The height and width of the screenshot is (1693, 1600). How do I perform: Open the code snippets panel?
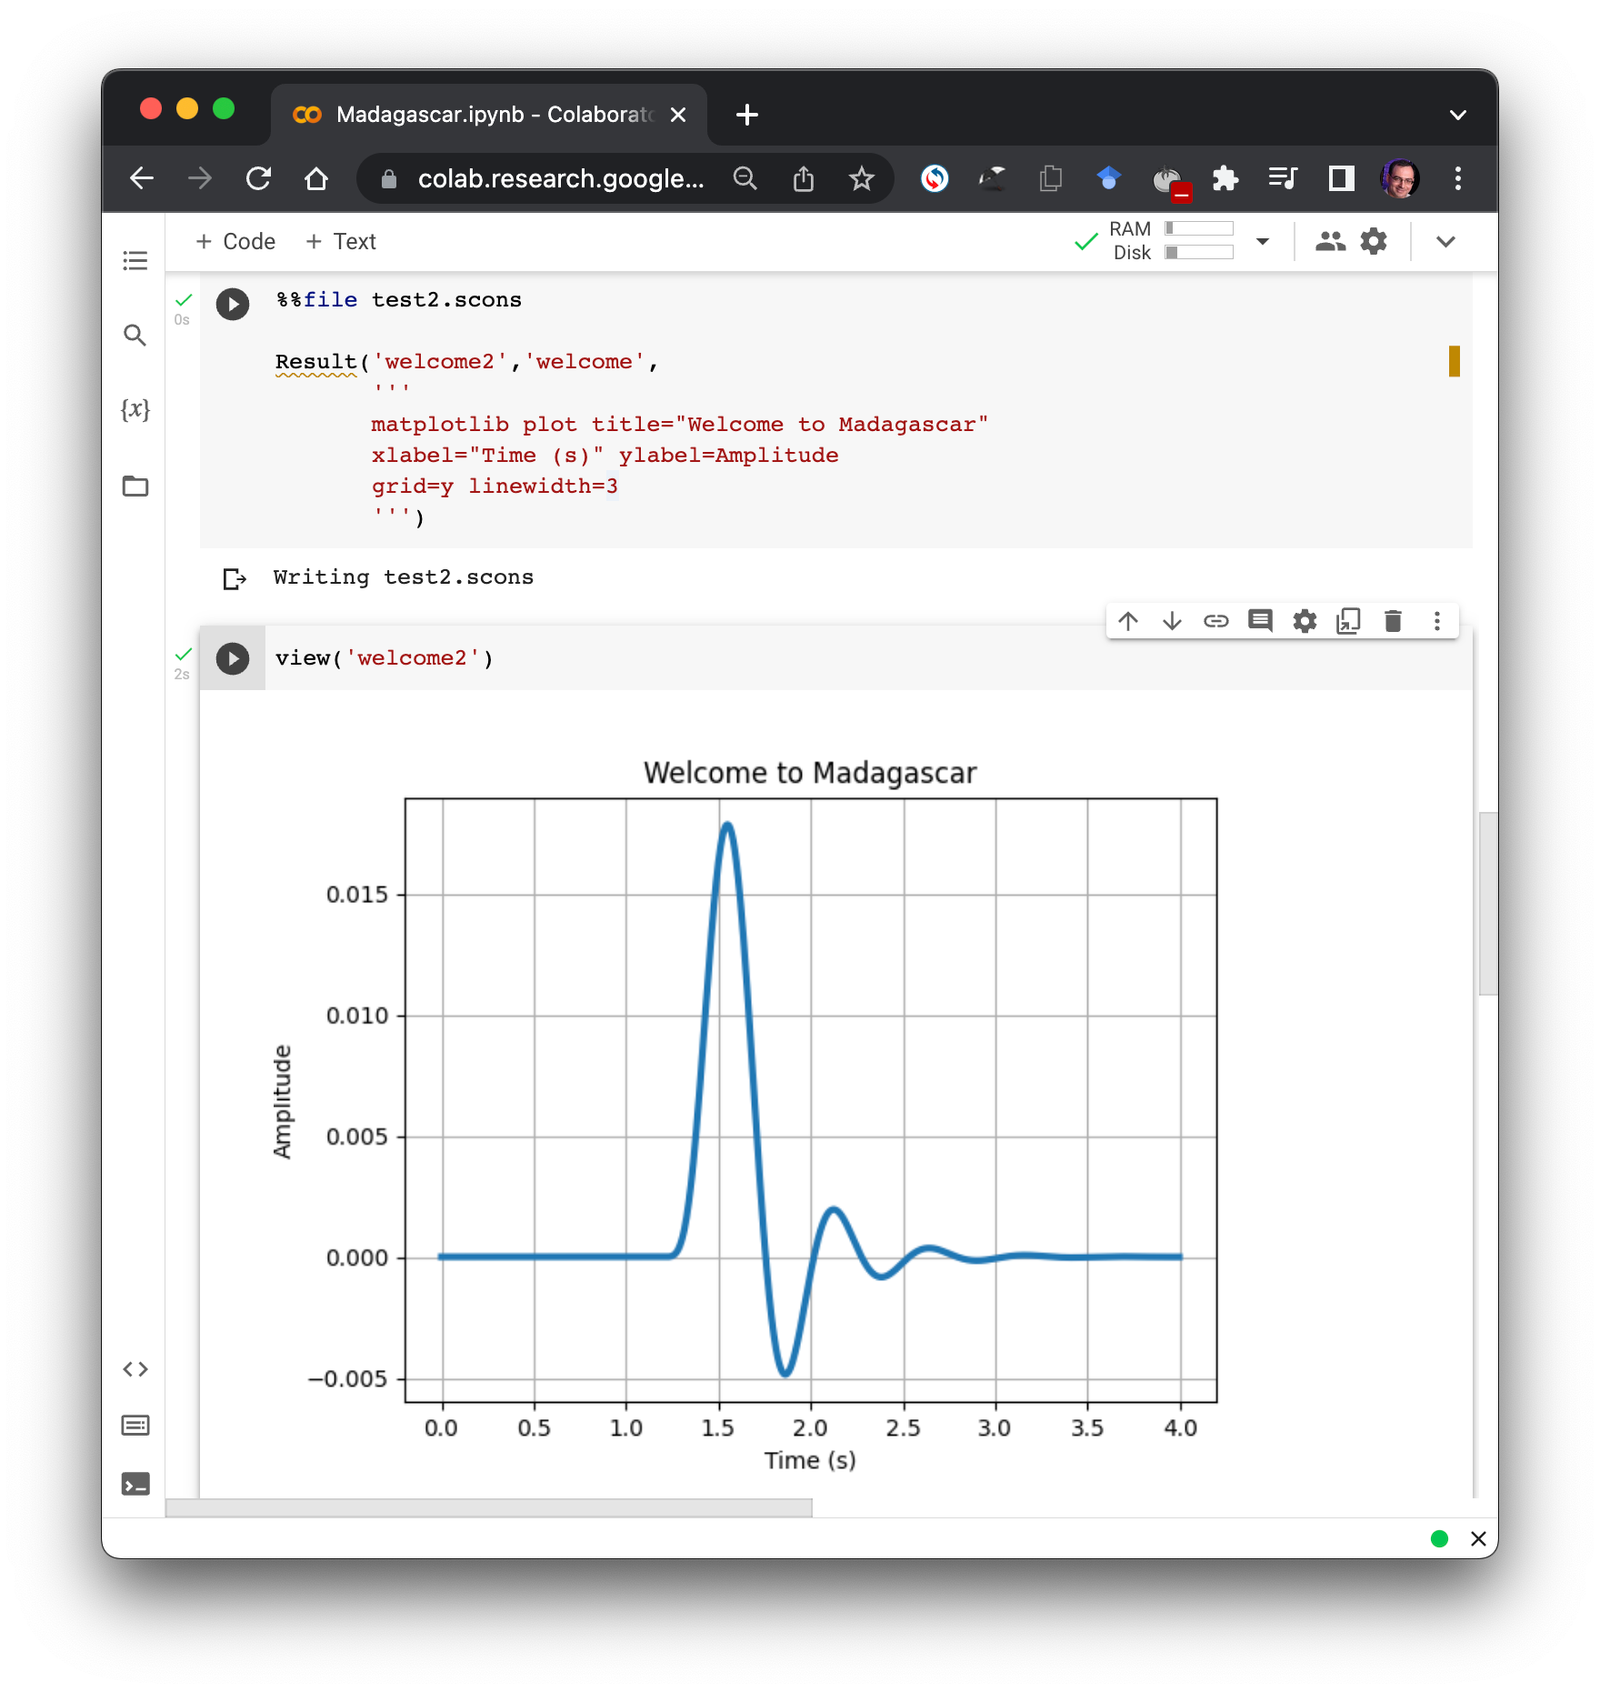pos(135,1369)
